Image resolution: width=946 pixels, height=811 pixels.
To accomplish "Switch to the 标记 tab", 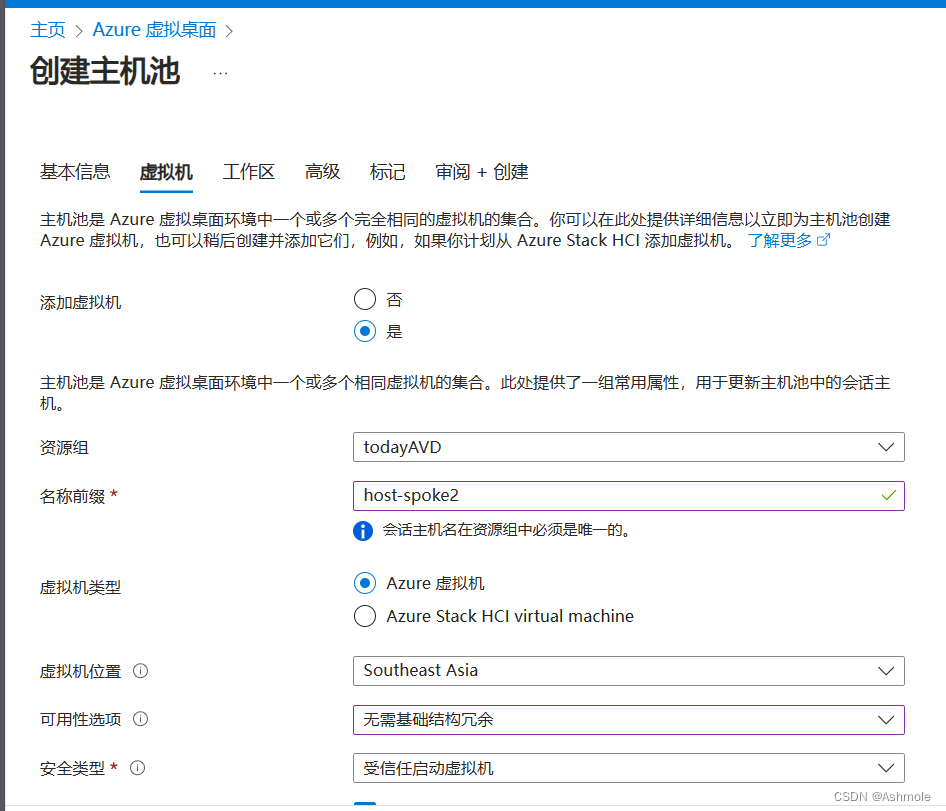I will pos(387,172).
